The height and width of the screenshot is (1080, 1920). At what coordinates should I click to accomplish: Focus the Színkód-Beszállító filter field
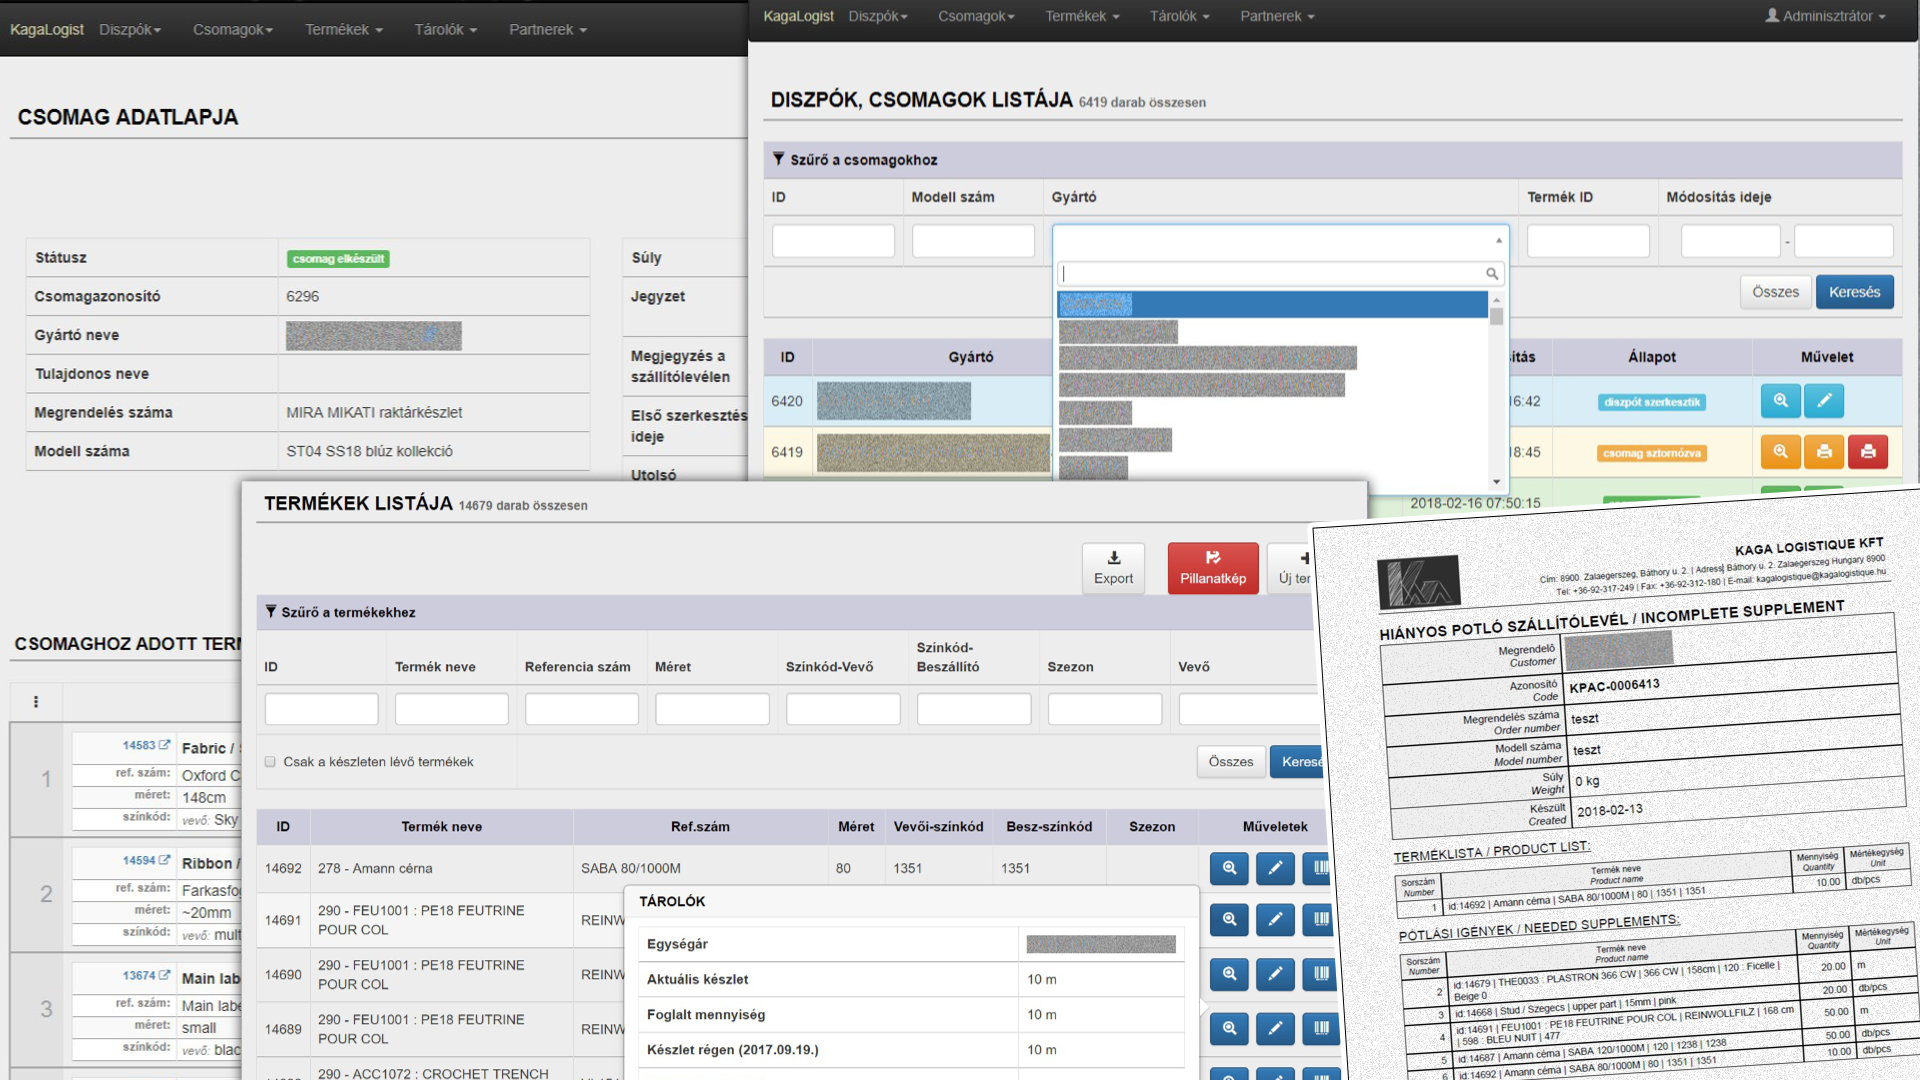click(974, 709)
